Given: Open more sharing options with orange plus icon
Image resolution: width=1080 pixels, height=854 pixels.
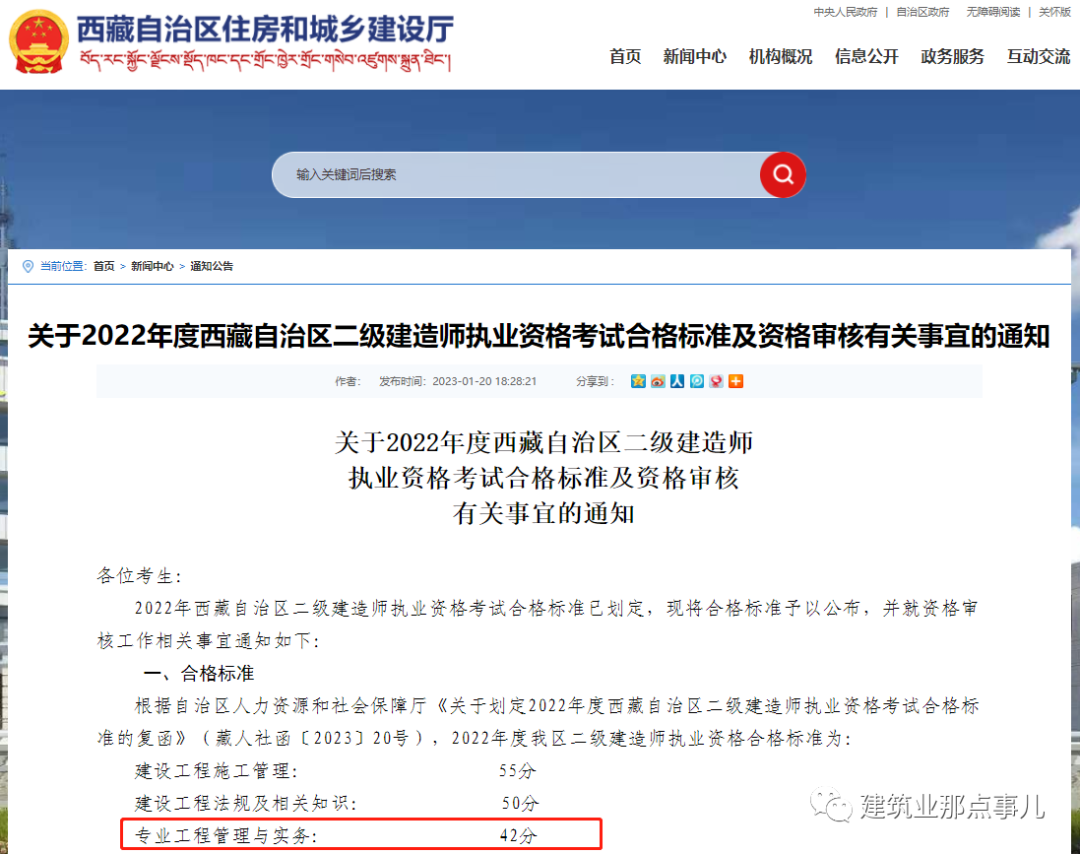Looking at the screenshot, I should point(735,381).
